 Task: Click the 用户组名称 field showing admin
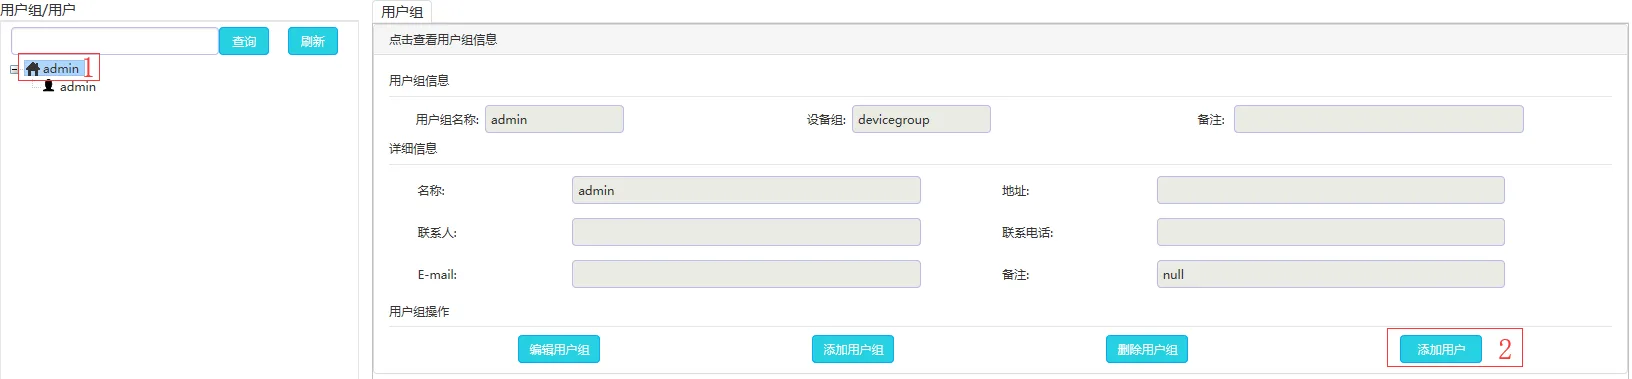[554, 119]
